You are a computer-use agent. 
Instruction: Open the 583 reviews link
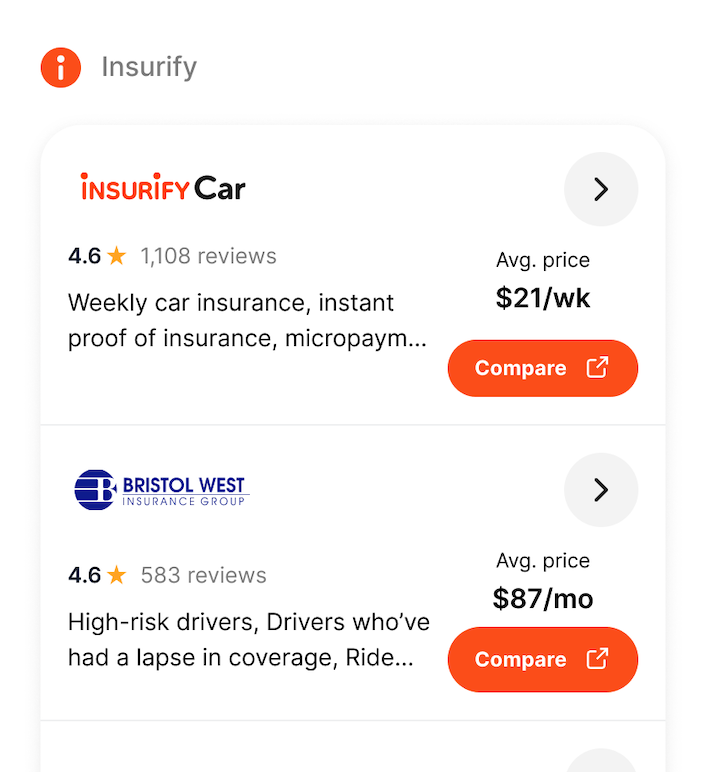pyautogui.click(x=203, y=575)
